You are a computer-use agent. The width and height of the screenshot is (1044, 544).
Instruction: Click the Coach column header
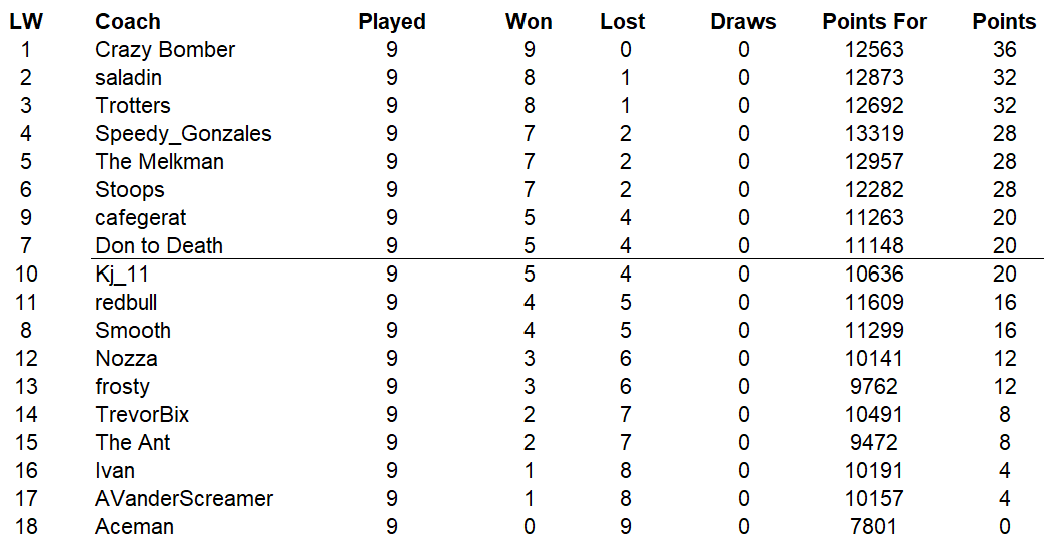pyautogui.click(x=128, y=22)
